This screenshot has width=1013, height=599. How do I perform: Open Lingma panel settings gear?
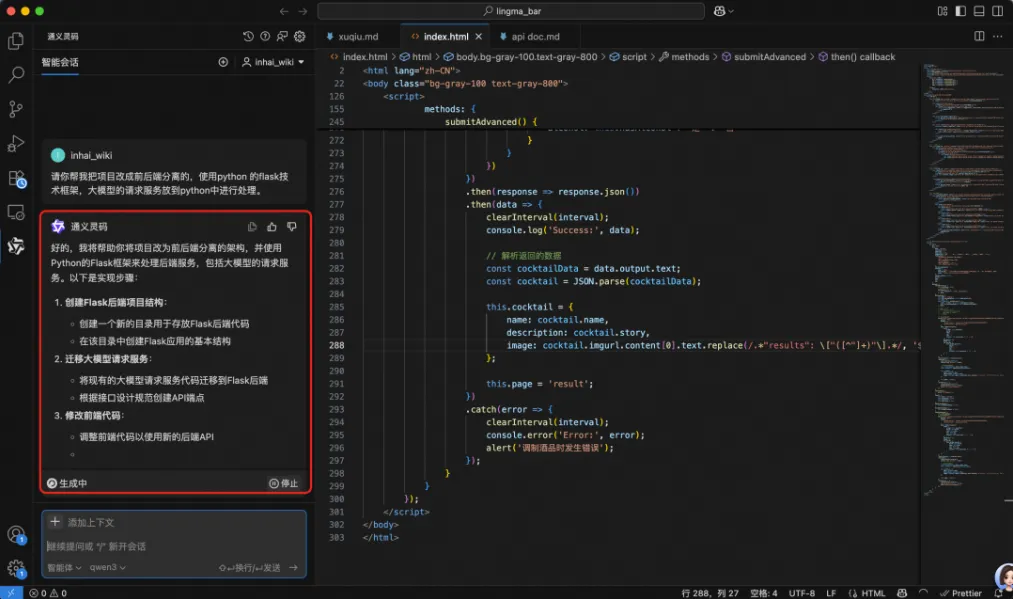(300, 36)
